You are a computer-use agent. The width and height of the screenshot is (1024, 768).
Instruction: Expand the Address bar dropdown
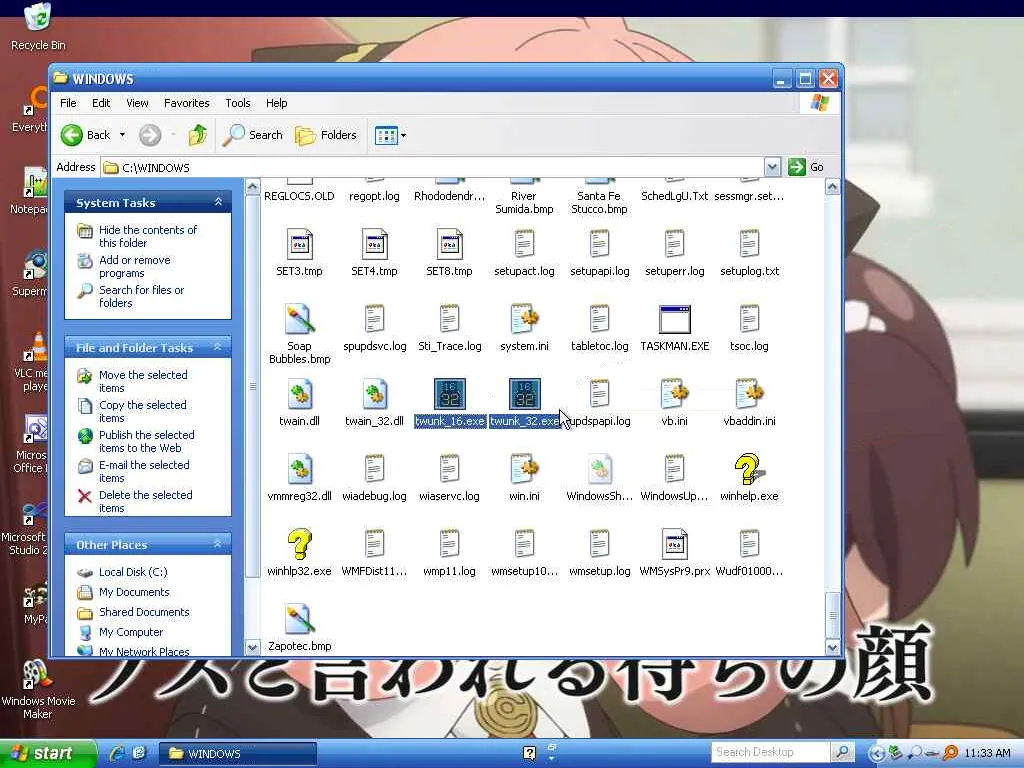(x=772, y=167)
